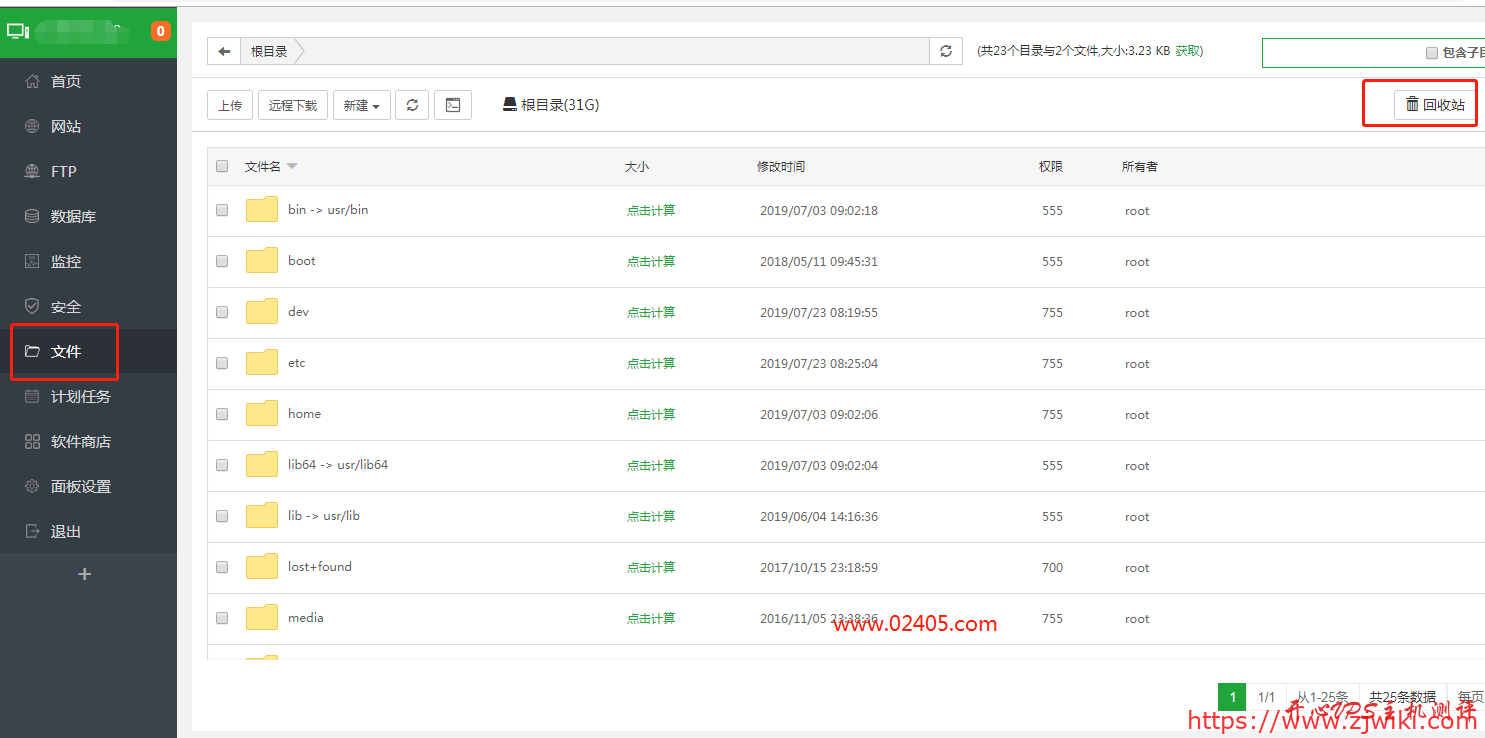Click the 上传 upload button
This screenshot has width=1485, height=738.
pos(230,105)
